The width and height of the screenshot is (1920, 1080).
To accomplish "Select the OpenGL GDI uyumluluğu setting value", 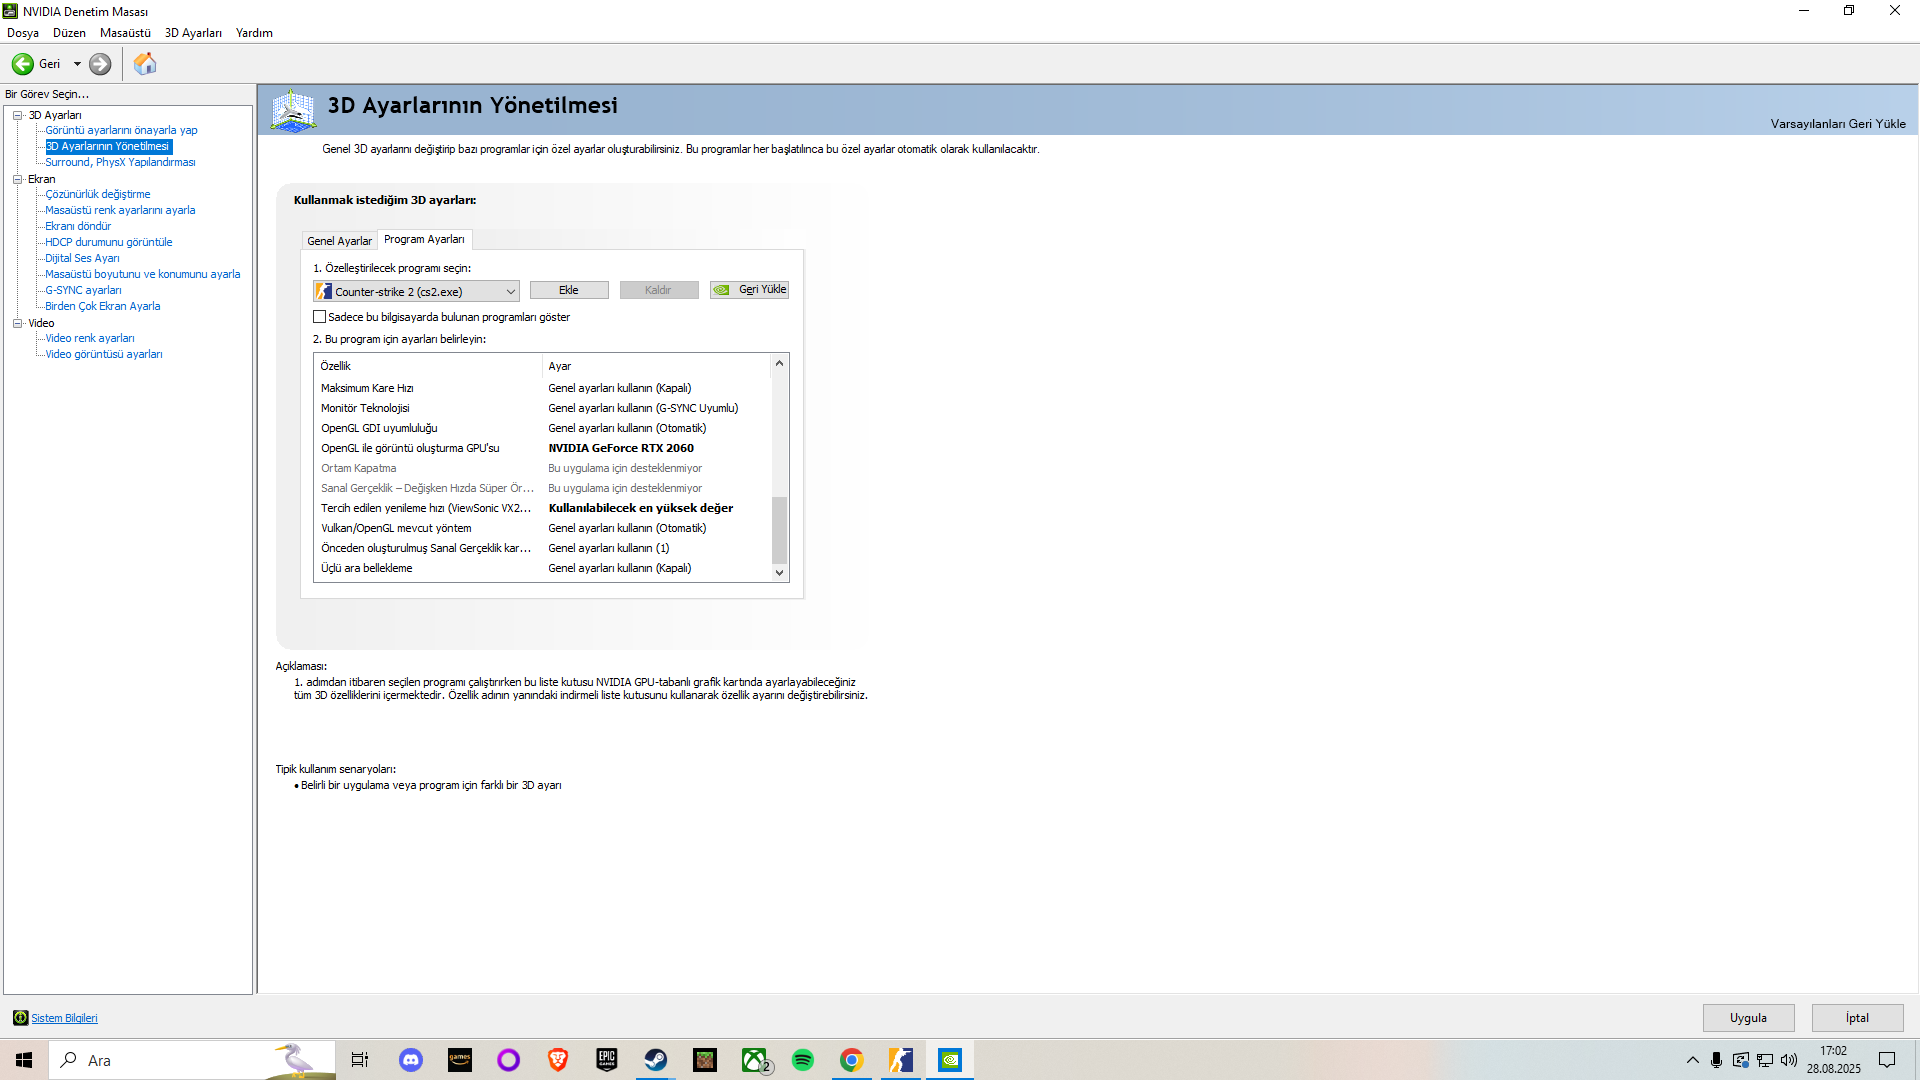I will (x=627, y=428).
